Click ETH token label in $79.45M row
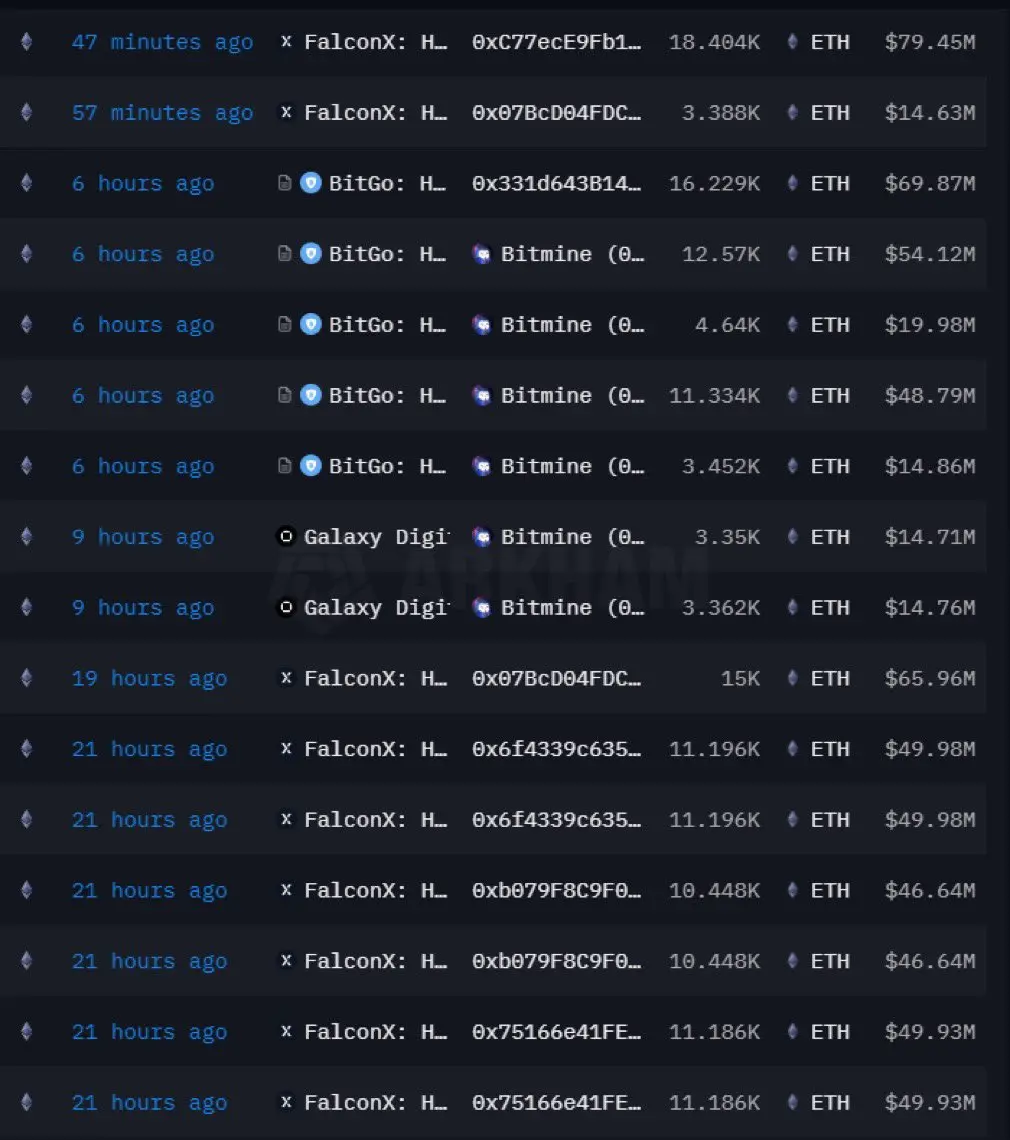Image resolution: width=1010 pixels, height=1140 pixels. pos(830,42)
